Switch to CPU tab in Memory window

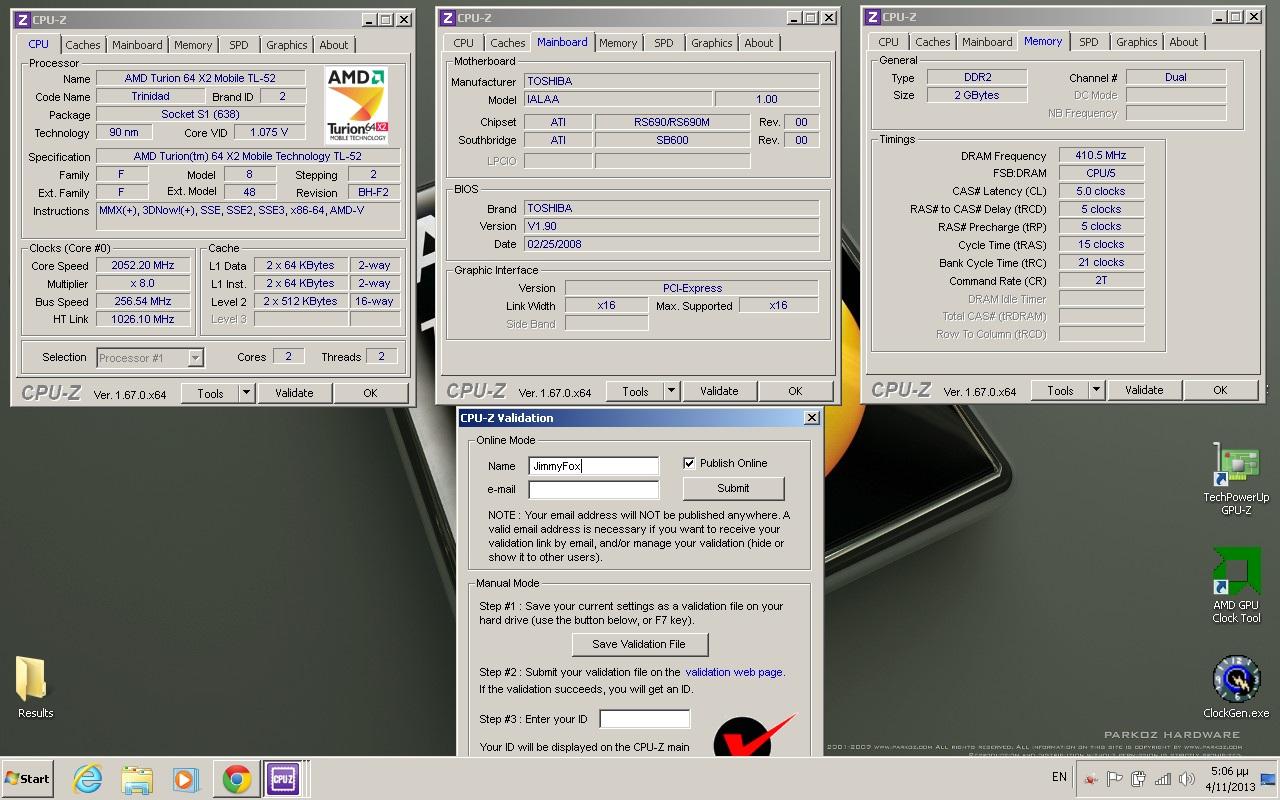888,42
